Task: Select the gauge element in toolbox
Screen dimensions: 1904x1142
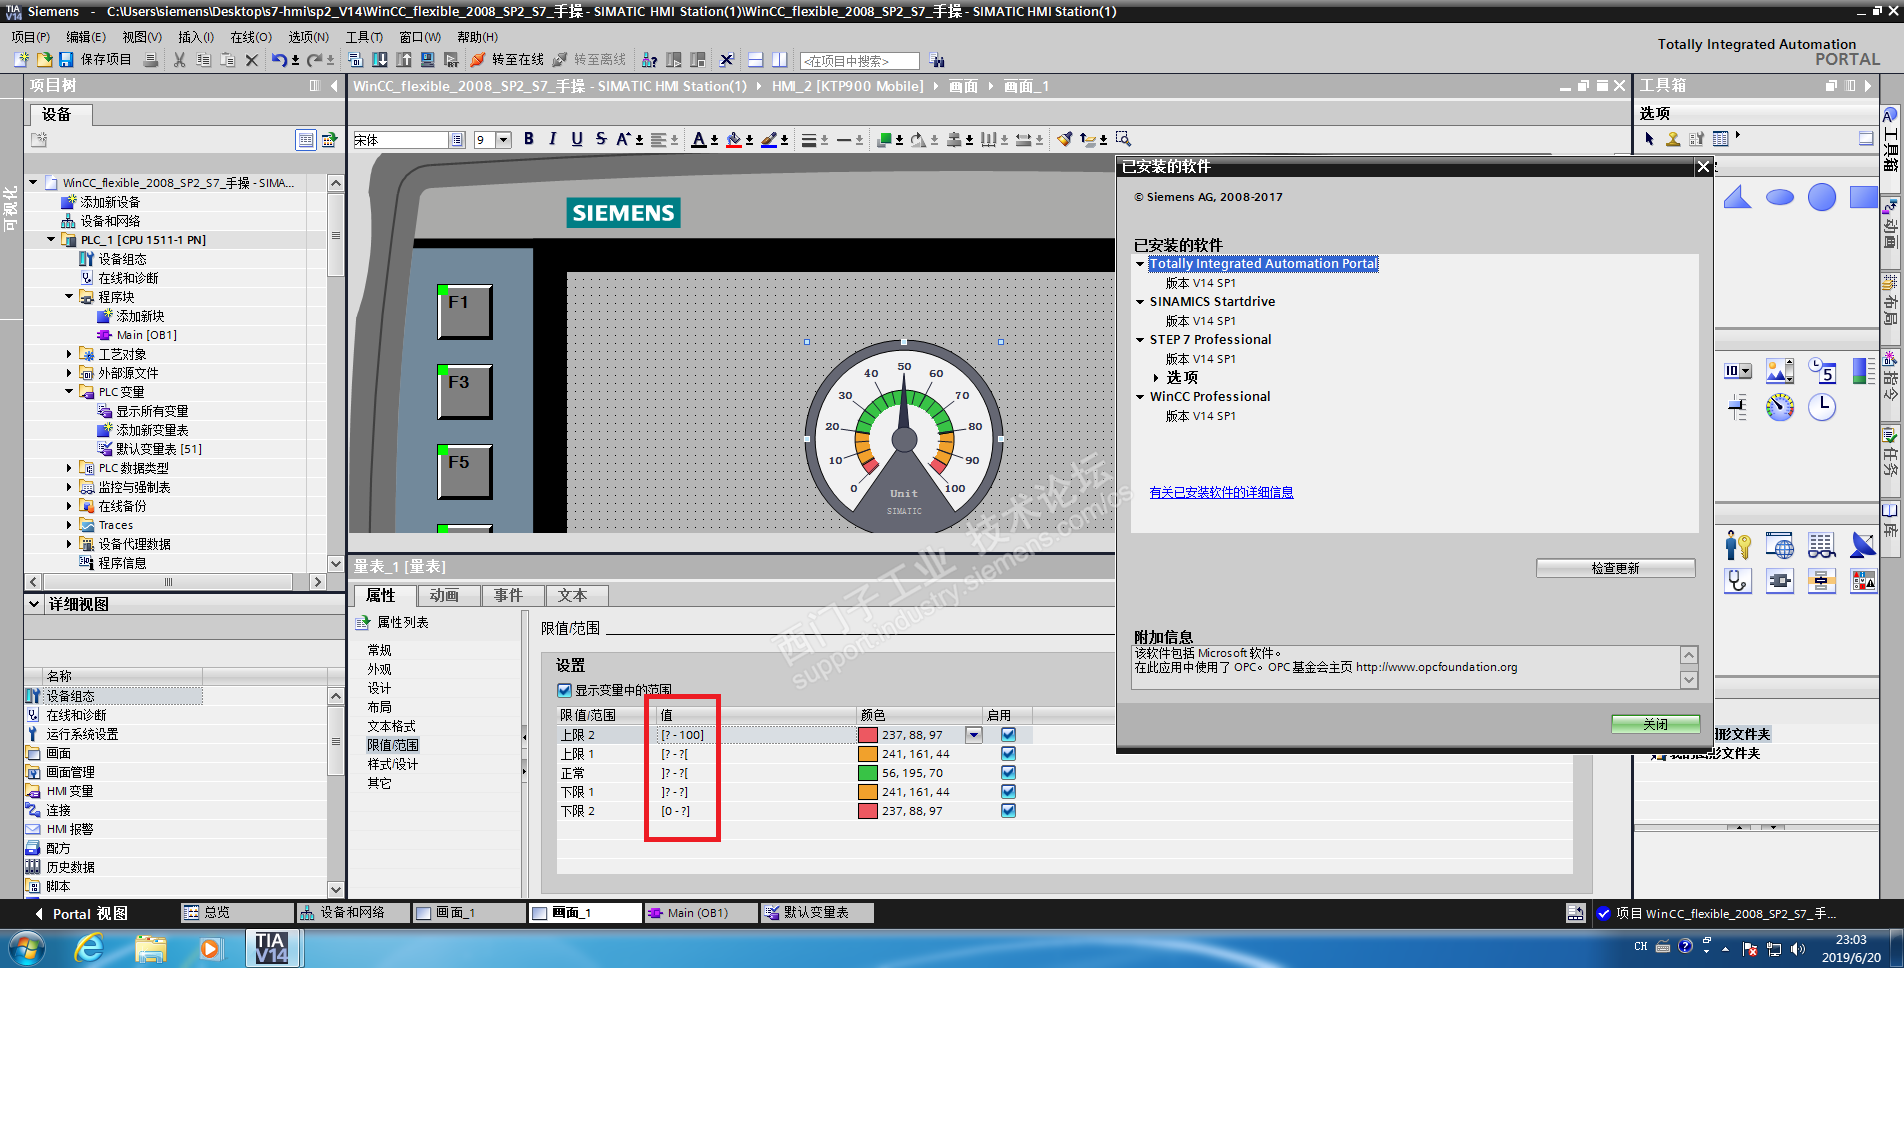Action: pos(1780,407)
